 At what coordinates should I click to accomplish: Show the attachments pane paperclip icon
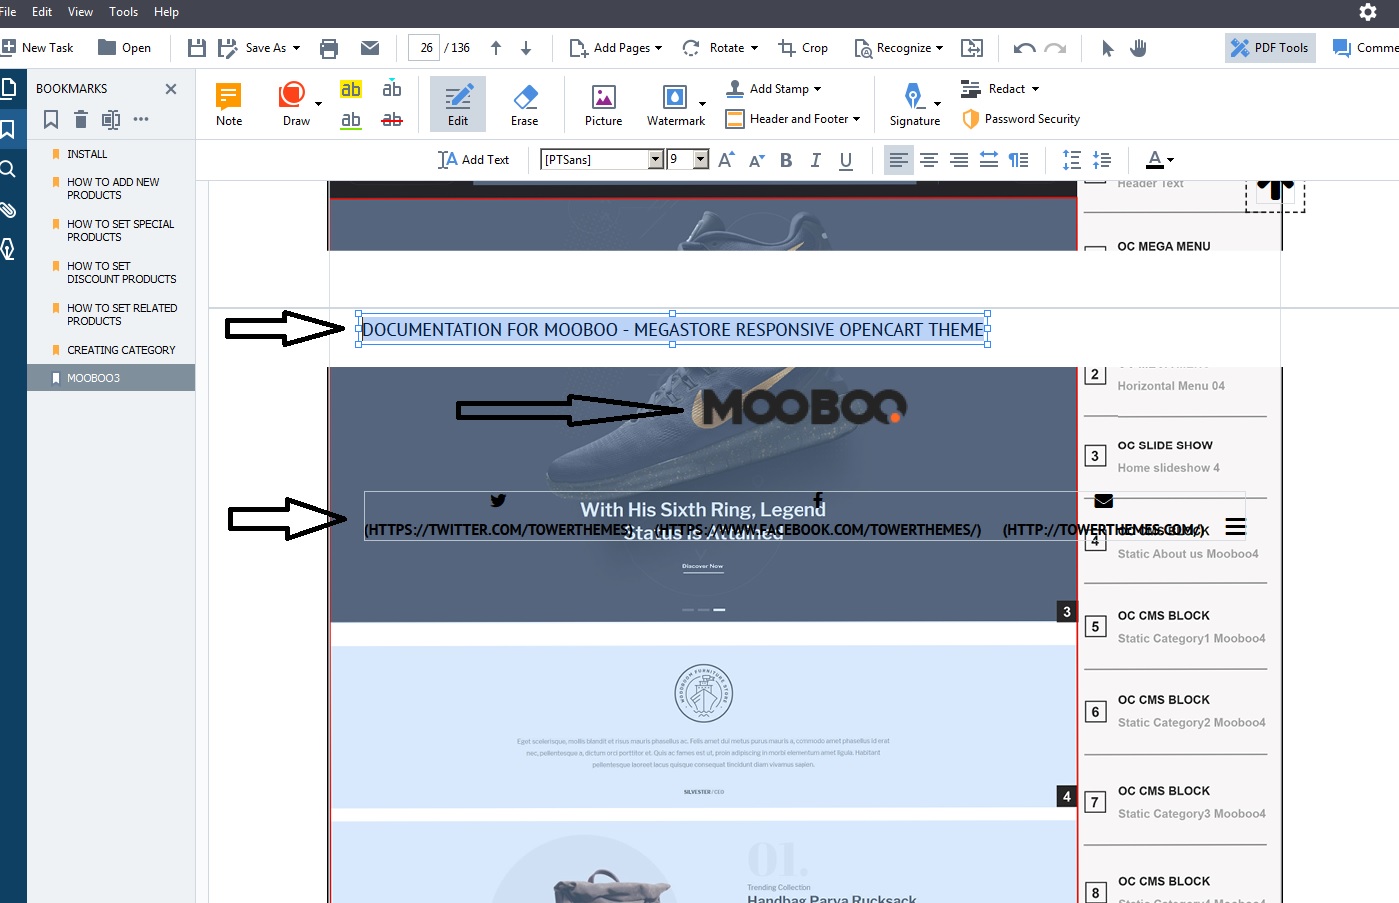[x=8, y=209]
